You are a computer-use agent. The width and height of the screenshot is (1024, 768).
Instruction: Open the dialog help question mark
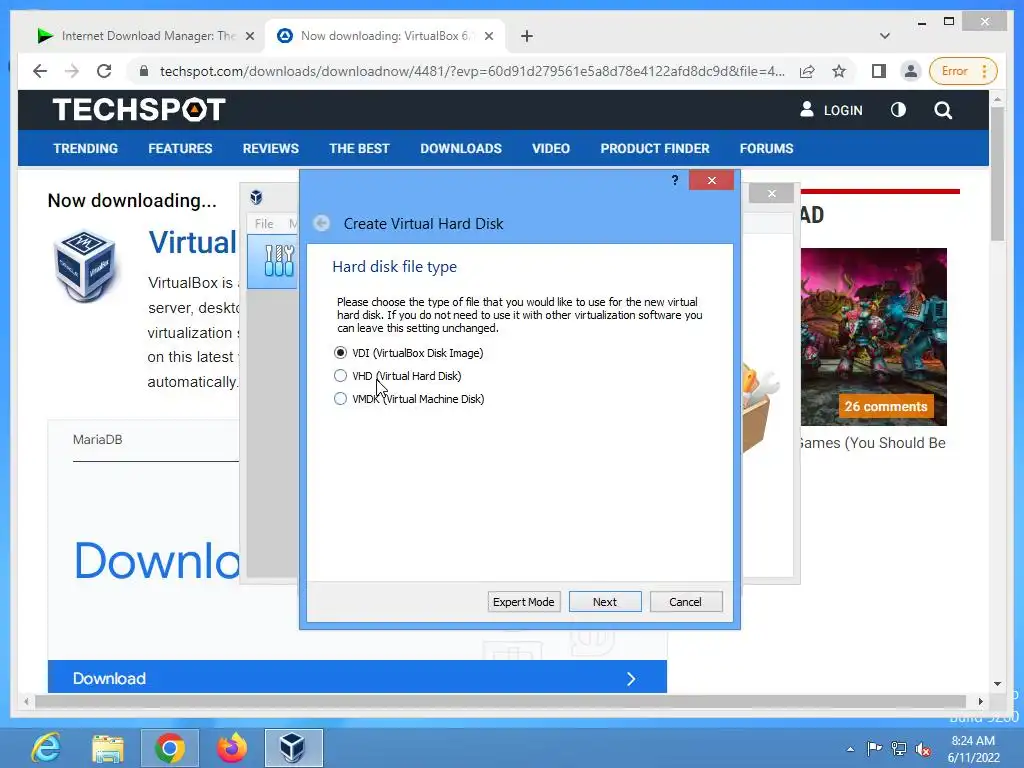pos(675,180)
